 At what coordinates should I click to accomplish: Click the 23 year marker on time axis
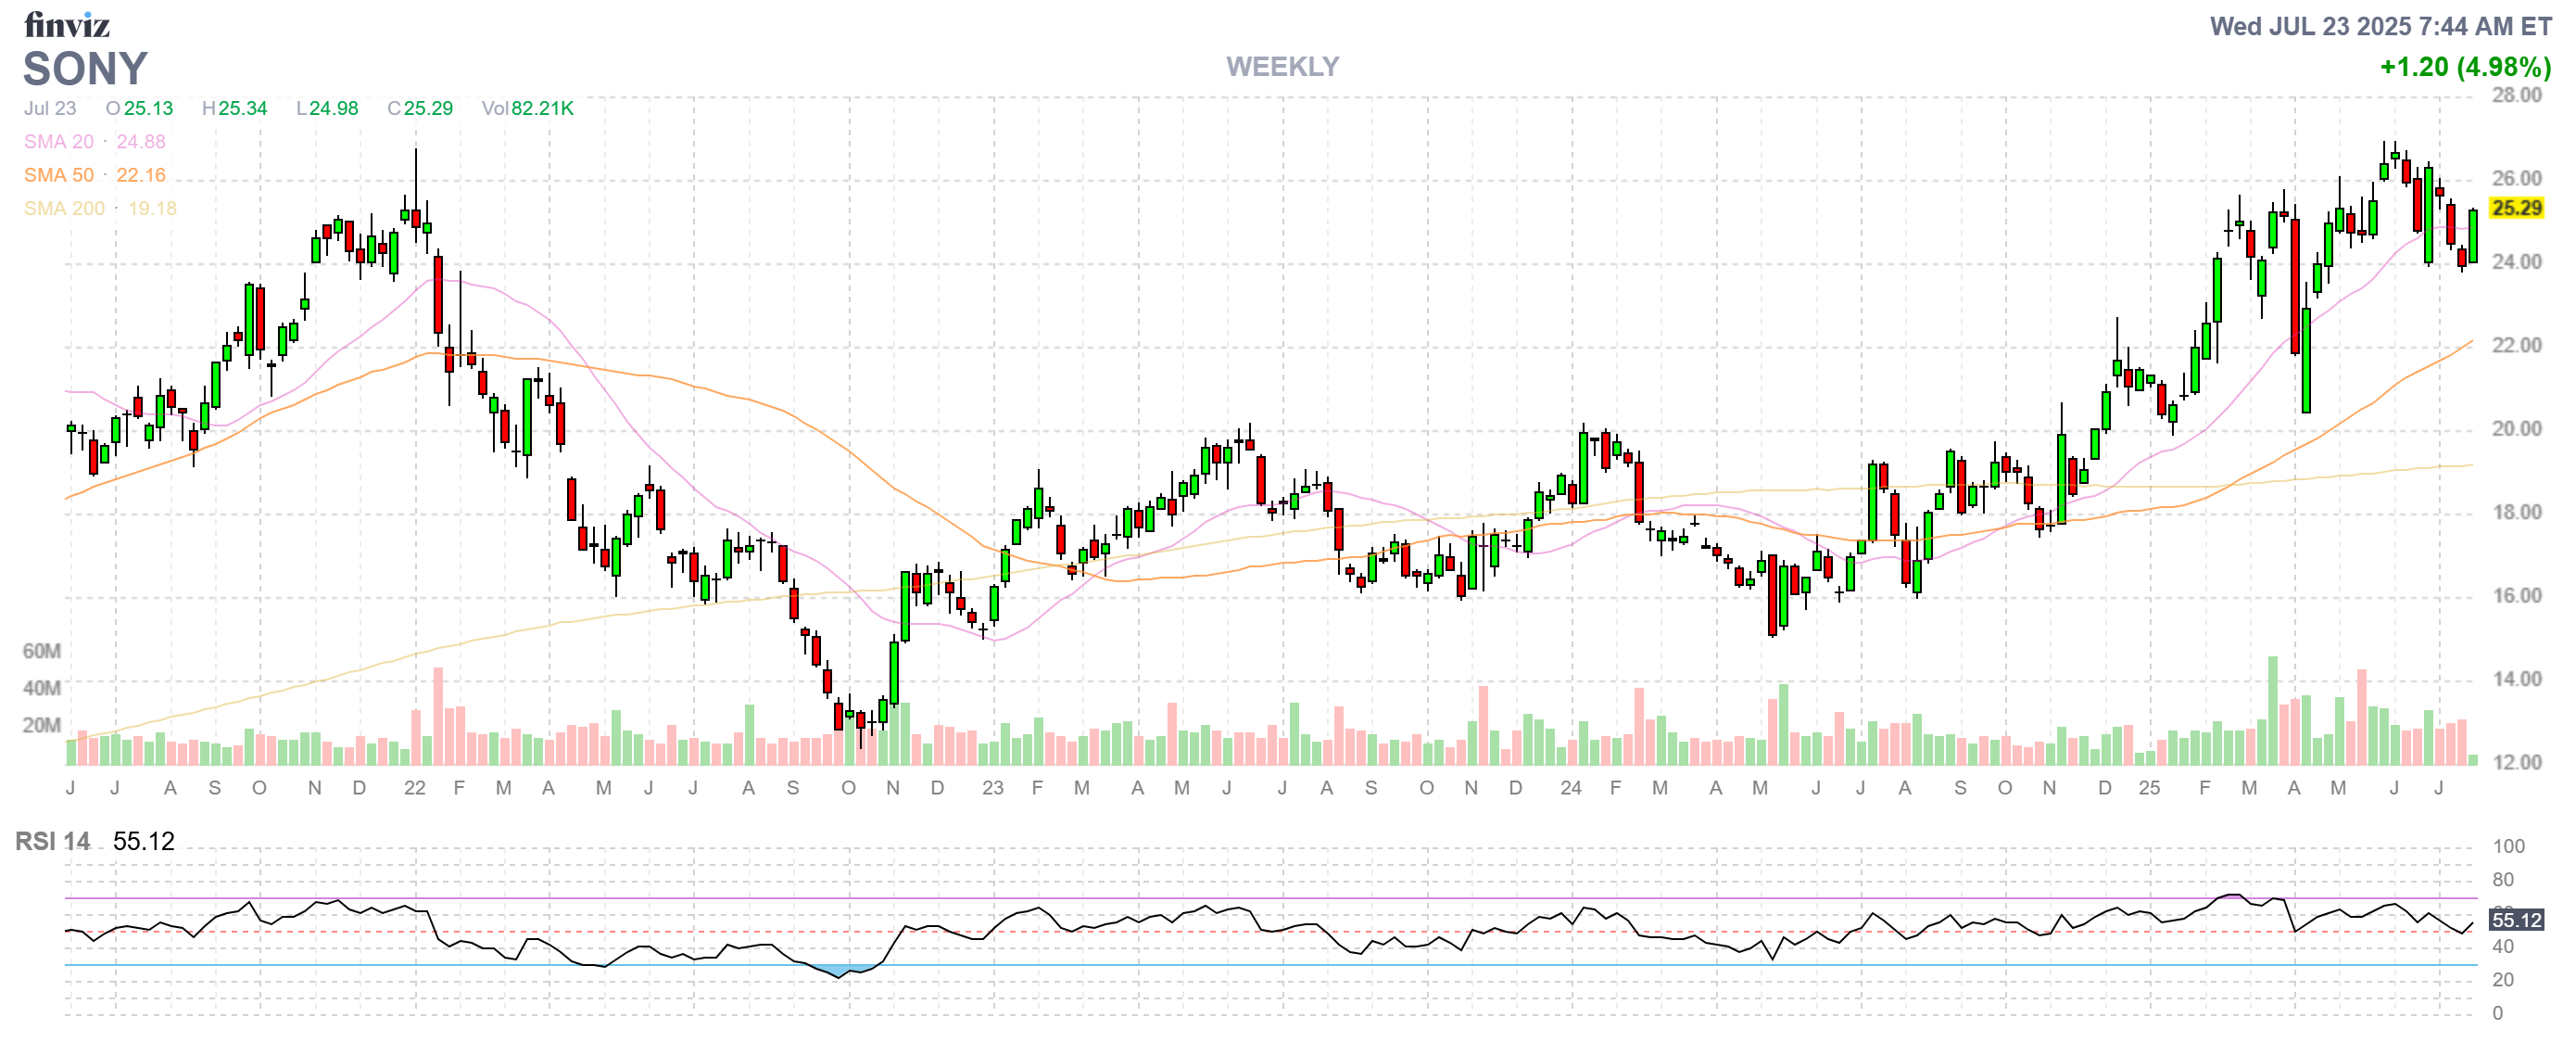point(992,788)
